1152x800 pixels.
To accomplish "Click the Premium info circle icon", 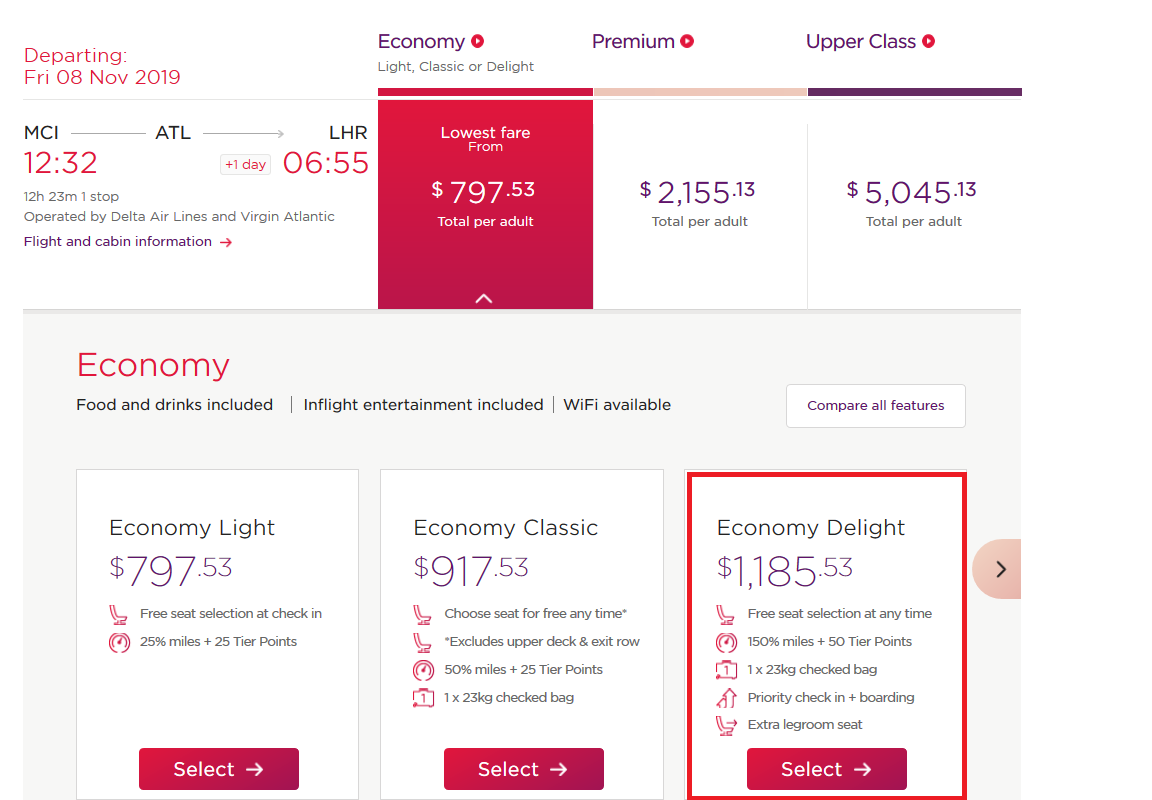I will pyautogui.click(x=687, y=41).
